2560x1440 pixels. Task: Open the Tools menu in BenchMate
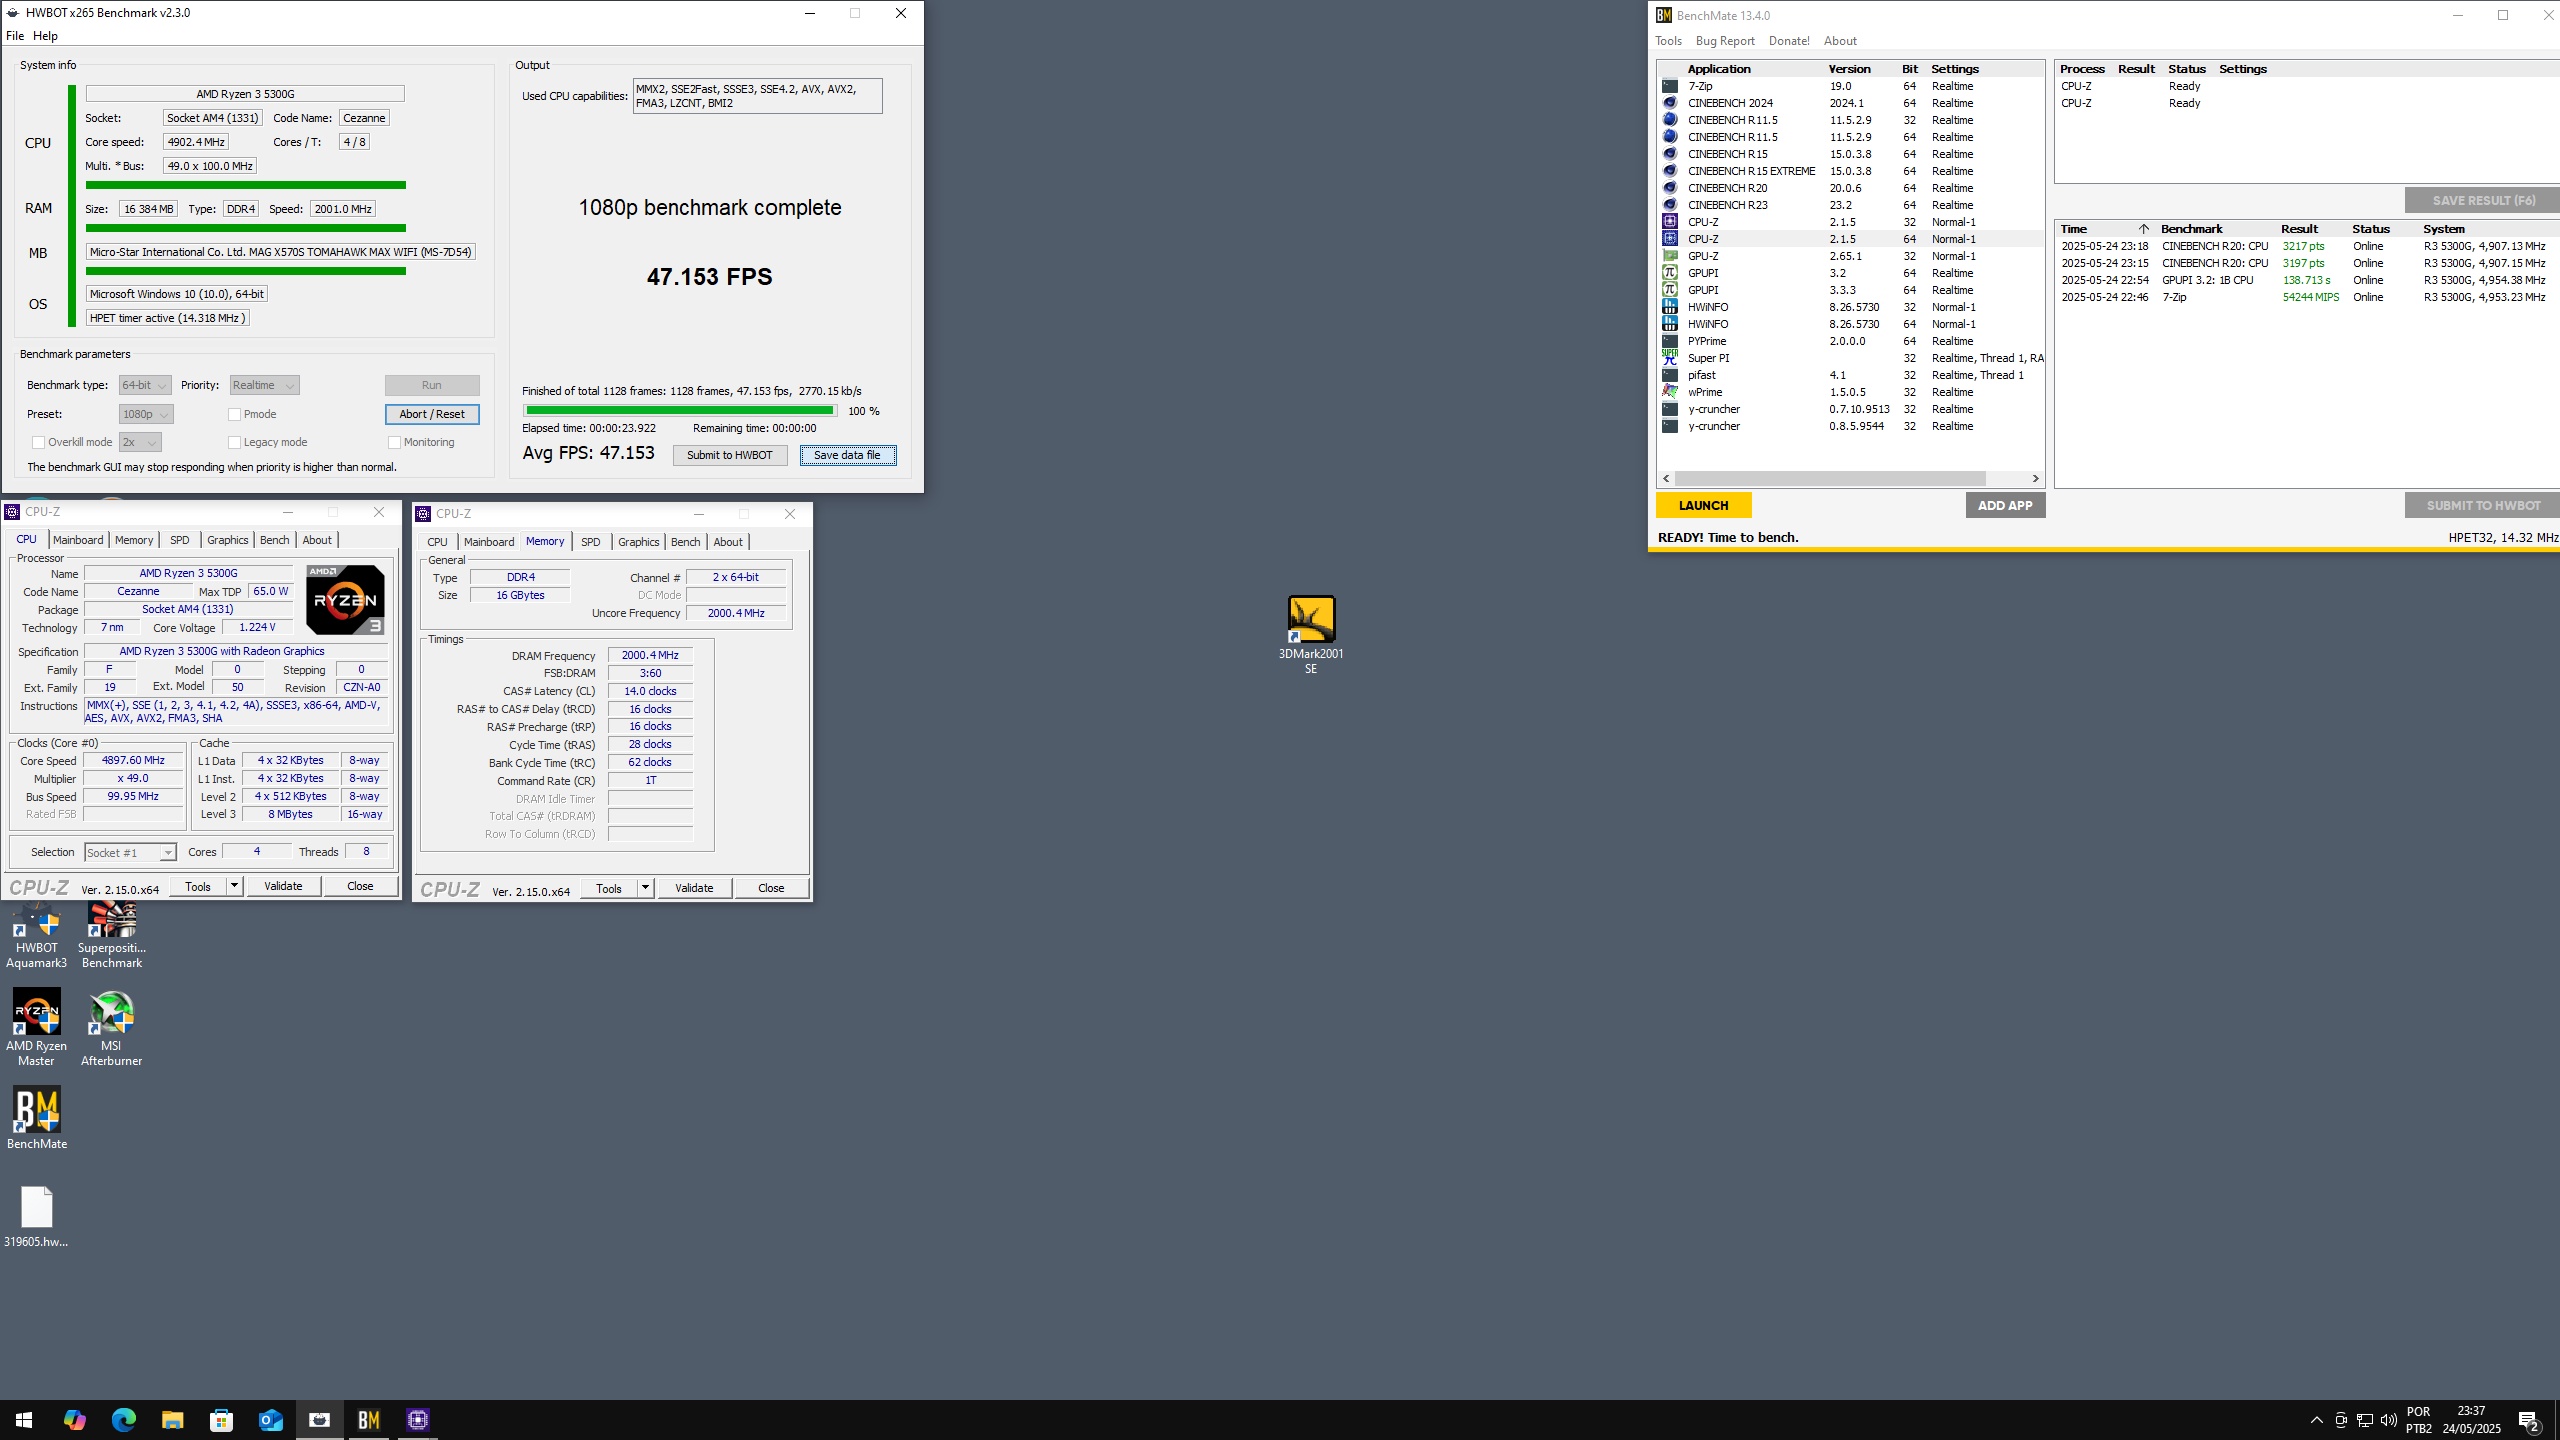(1668, 41)
